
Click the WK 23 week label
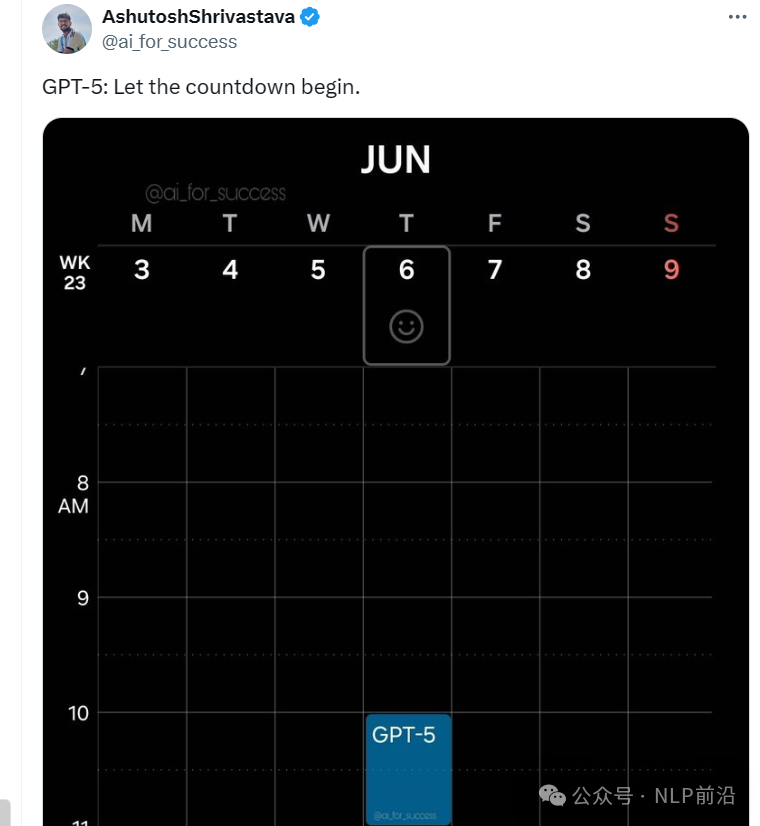tap(75, 272)
